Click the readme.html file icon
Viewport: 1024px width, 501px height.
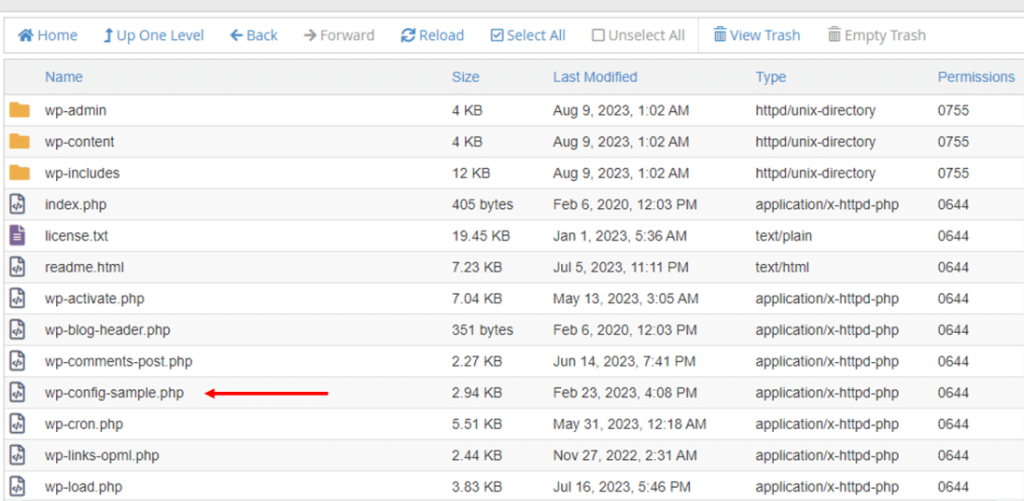point(18,267)
